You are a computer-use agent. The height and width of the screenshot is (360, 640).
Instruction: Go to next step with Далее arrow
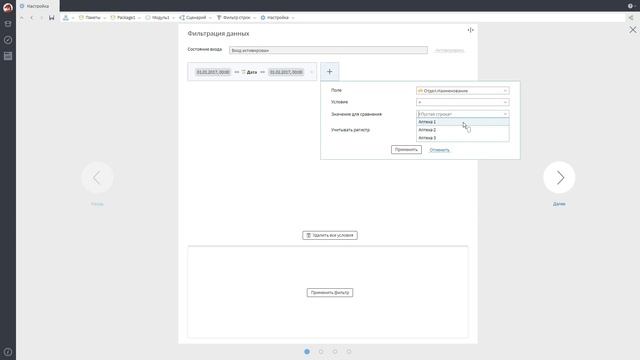tap(559, 178)
